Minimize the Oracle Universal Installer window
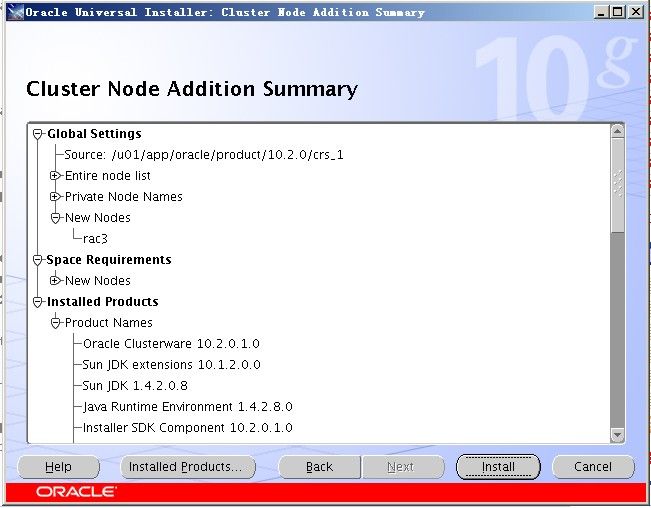The image size is (651, 508). coord(600,12)
